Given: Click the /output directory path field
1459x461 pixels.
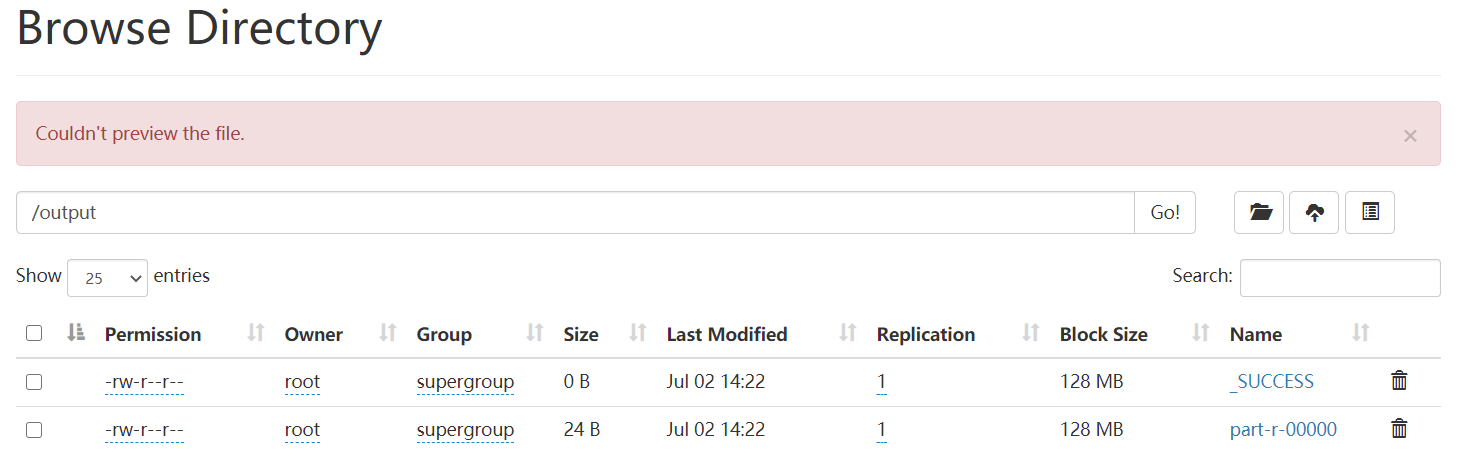Looking at the screenshot, I should [575, 213].
